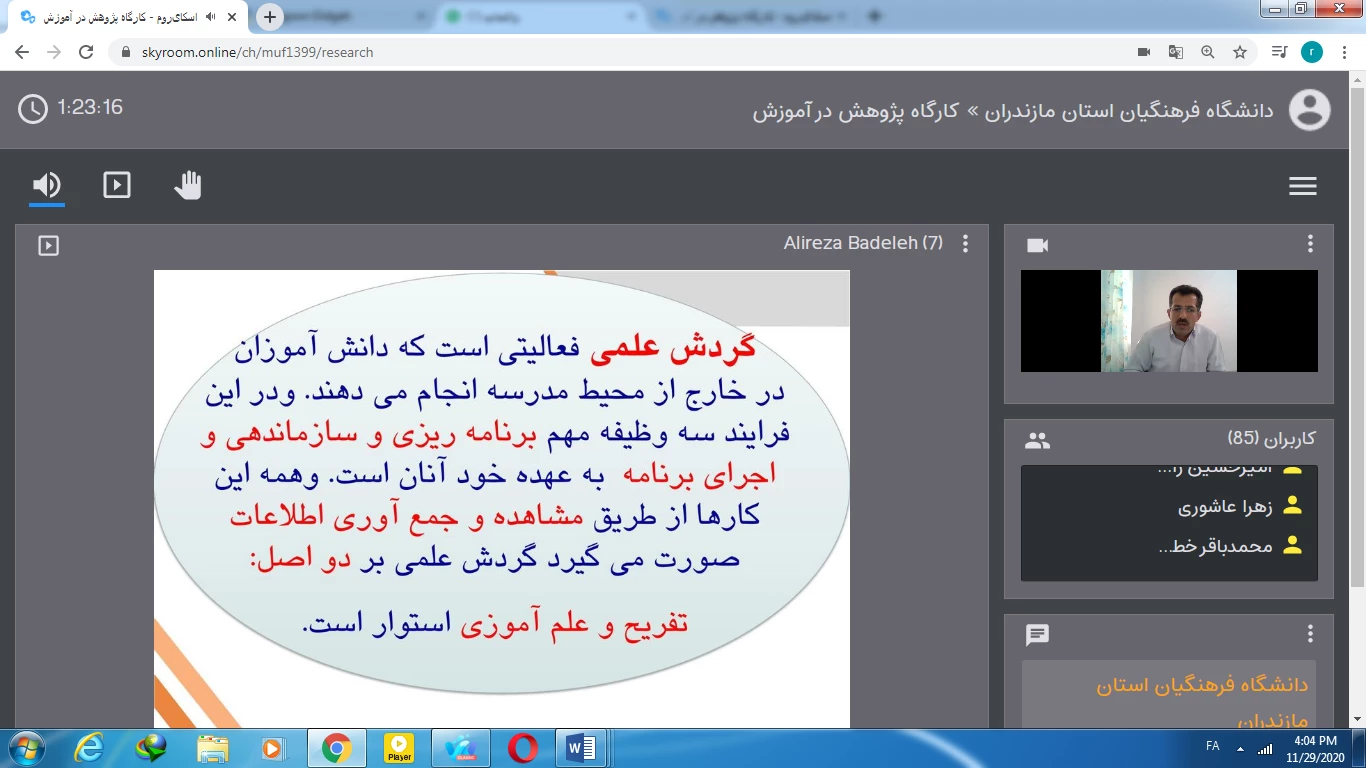The image size is (1366, 768).
Task: Click the user profile avatar icon
Action: pos(1309,109)
